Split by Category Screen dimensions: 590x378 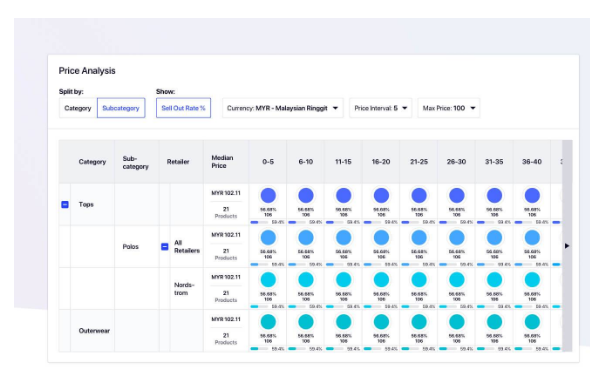click(x=78, y=108)
